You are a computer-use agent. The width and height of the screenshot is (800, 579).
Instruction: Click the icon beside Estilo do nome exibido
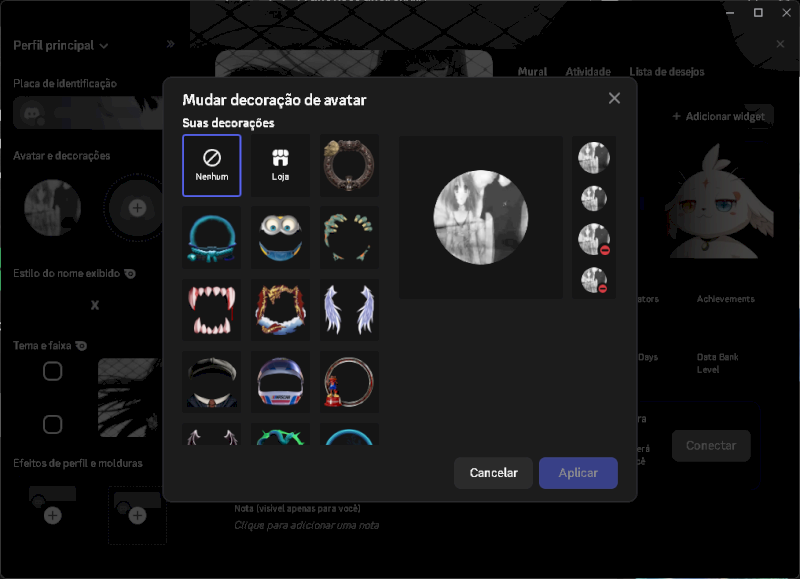(131, 274)
